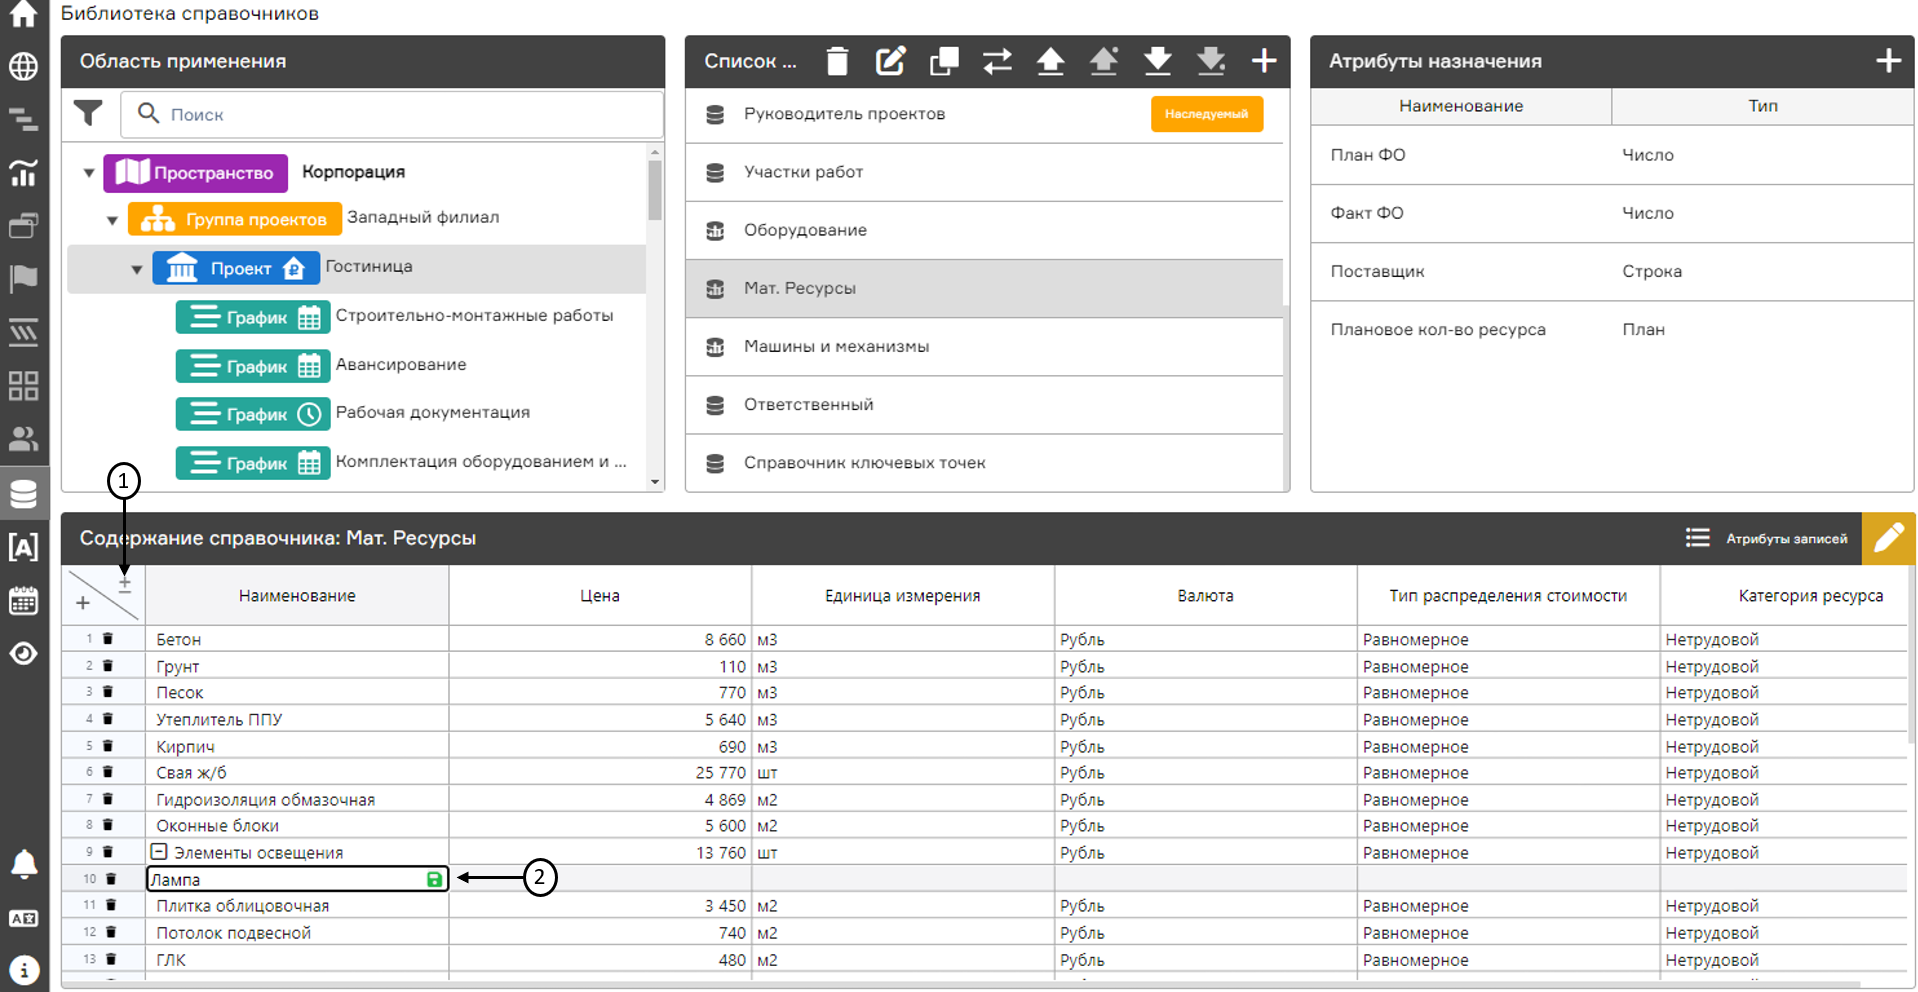
Task: Select the database library icon in the sidebar
Action: [23, 493]
